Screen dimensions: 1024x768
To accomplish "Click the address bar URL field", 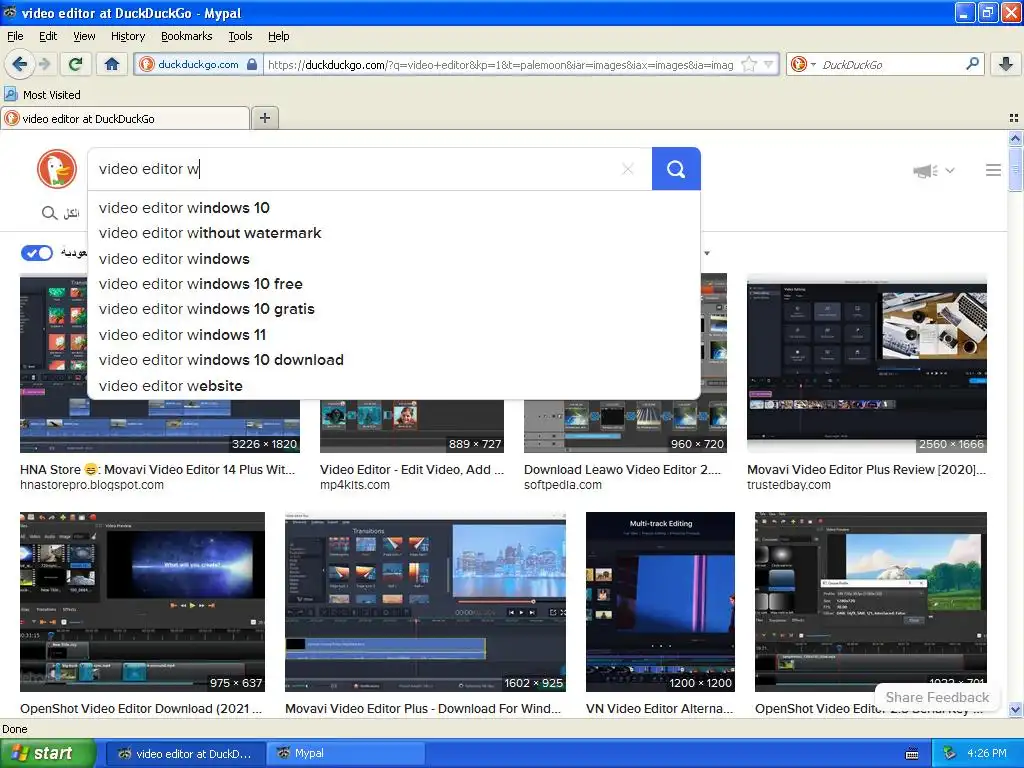I will tap(500, 65).
